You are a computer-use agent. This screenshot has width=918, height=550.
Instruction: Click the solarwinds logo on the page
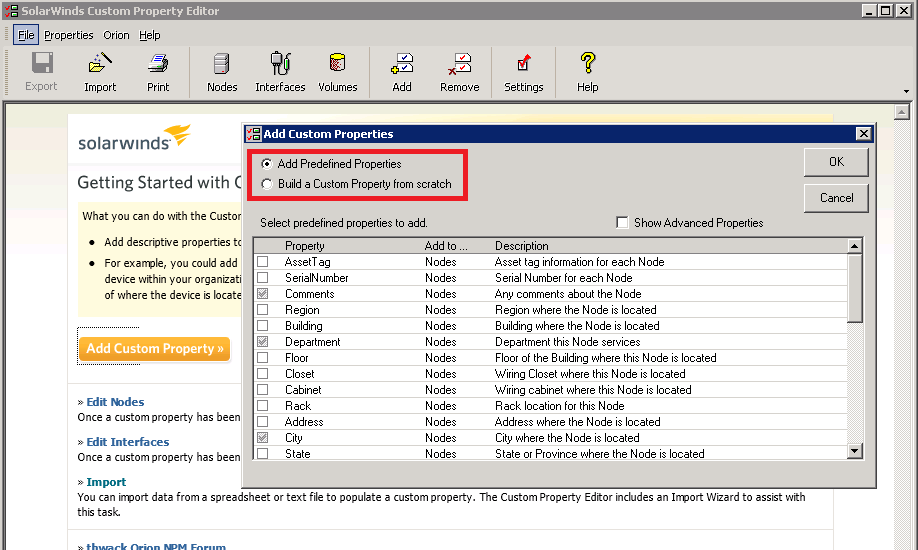pyautogui.click(x=135, y=138)
